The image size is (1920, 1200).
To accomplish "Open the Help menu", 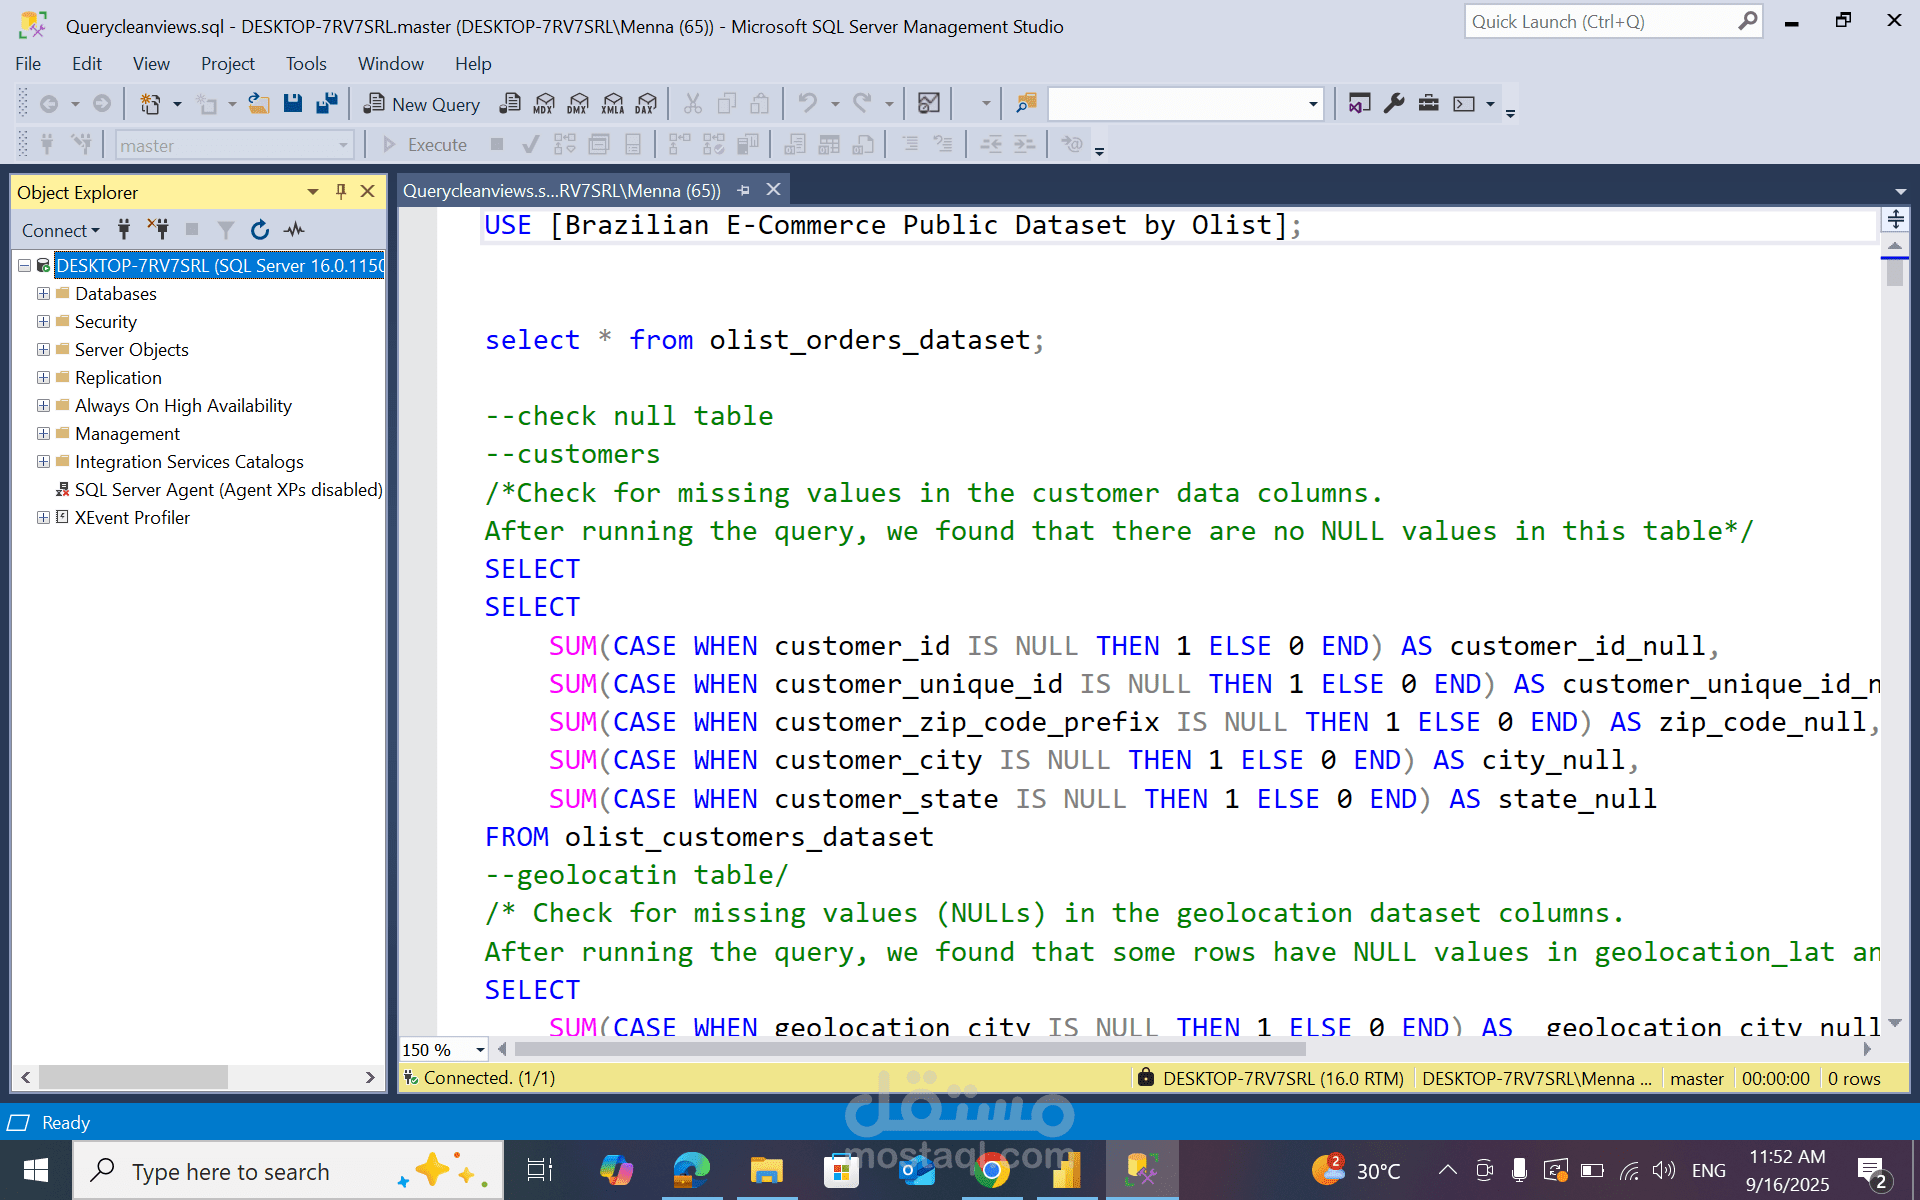I will (473, 63).
